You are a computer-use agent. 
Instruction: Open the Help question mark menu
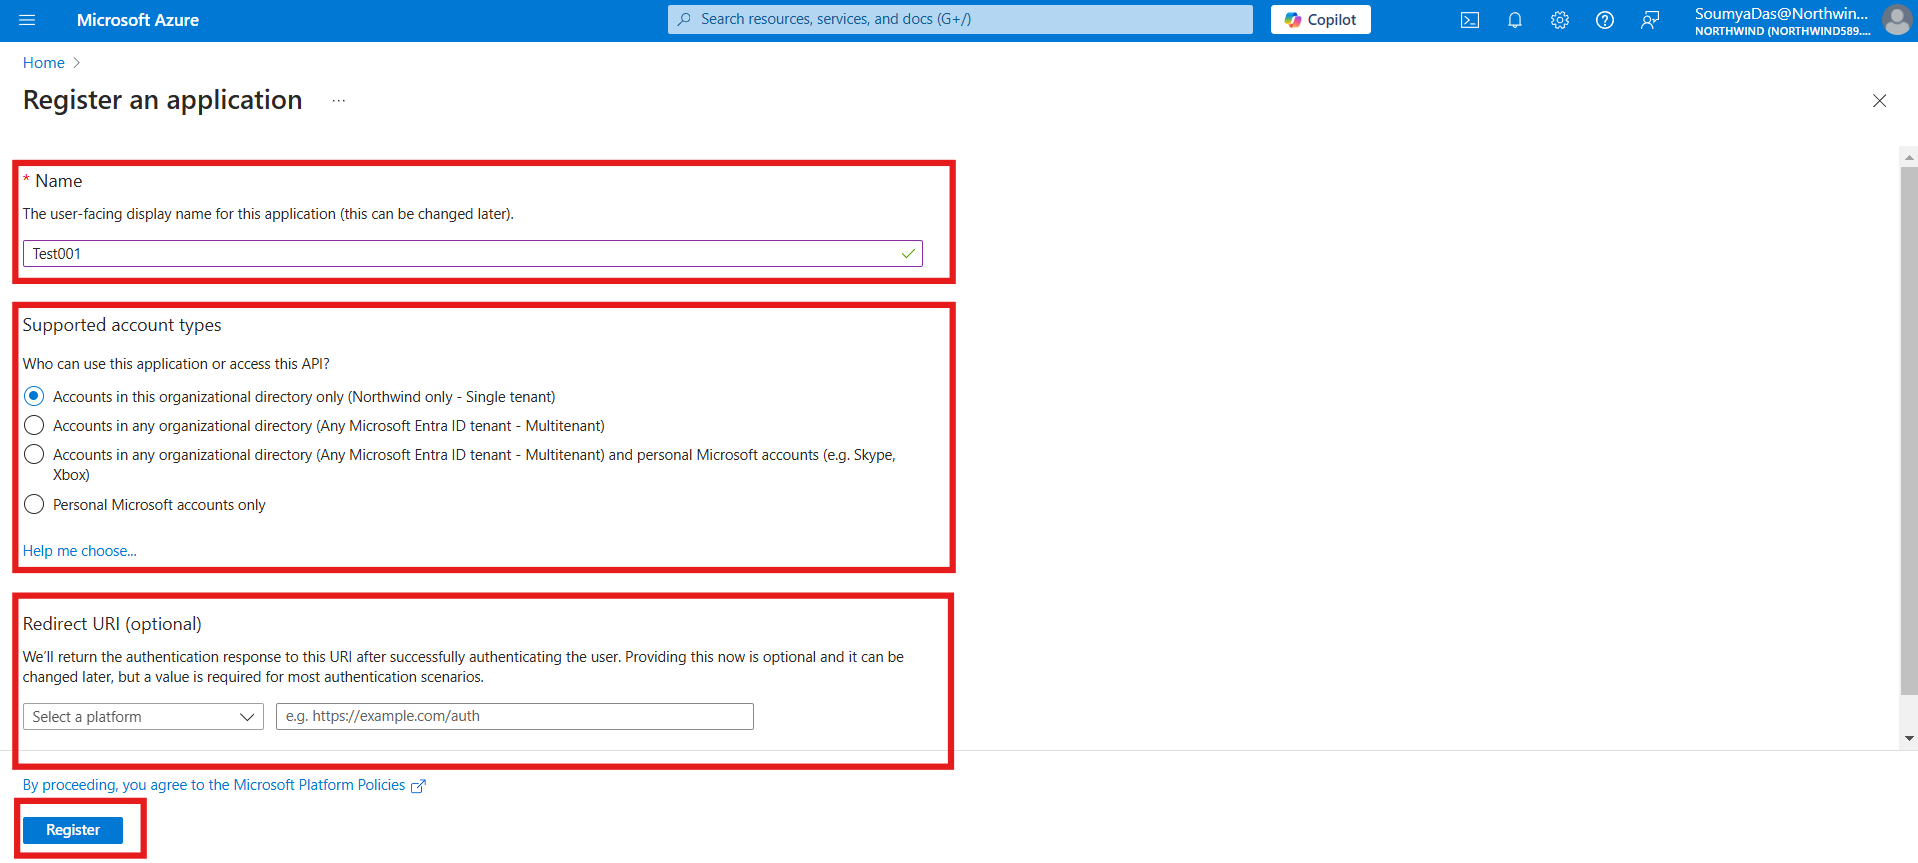(x=1604, y=20)
